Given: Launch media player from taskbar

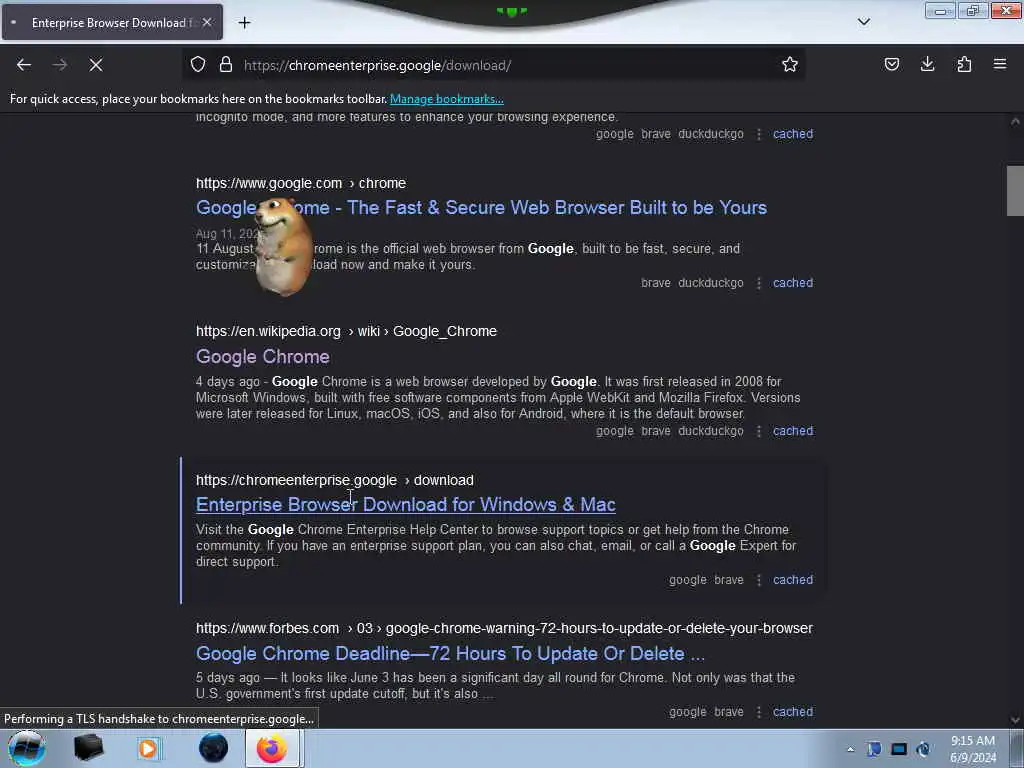Looking at the screenshot, I should click(148, 748).
